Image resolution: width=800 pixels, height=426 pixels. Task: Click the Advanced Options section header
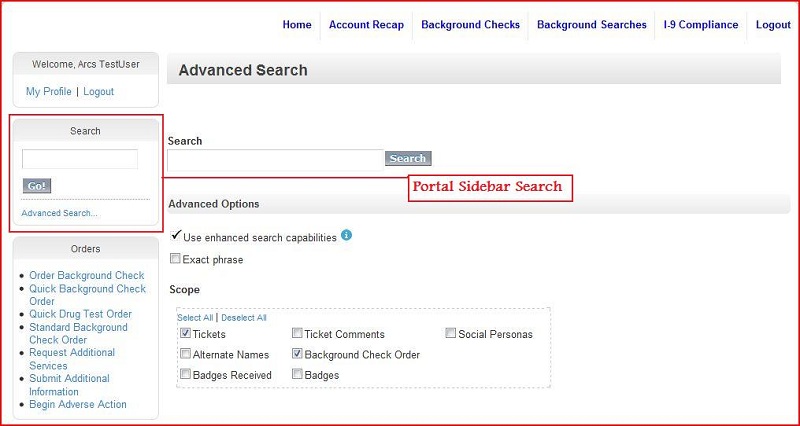pyautogui.click(x=479, y=204)
